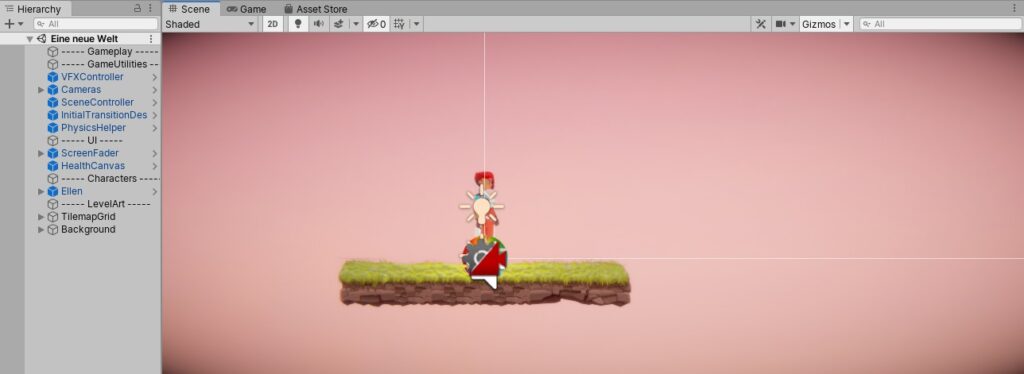Select the Hierarchy tab
Screen dimensions: 1024x374
click(33, 9)
